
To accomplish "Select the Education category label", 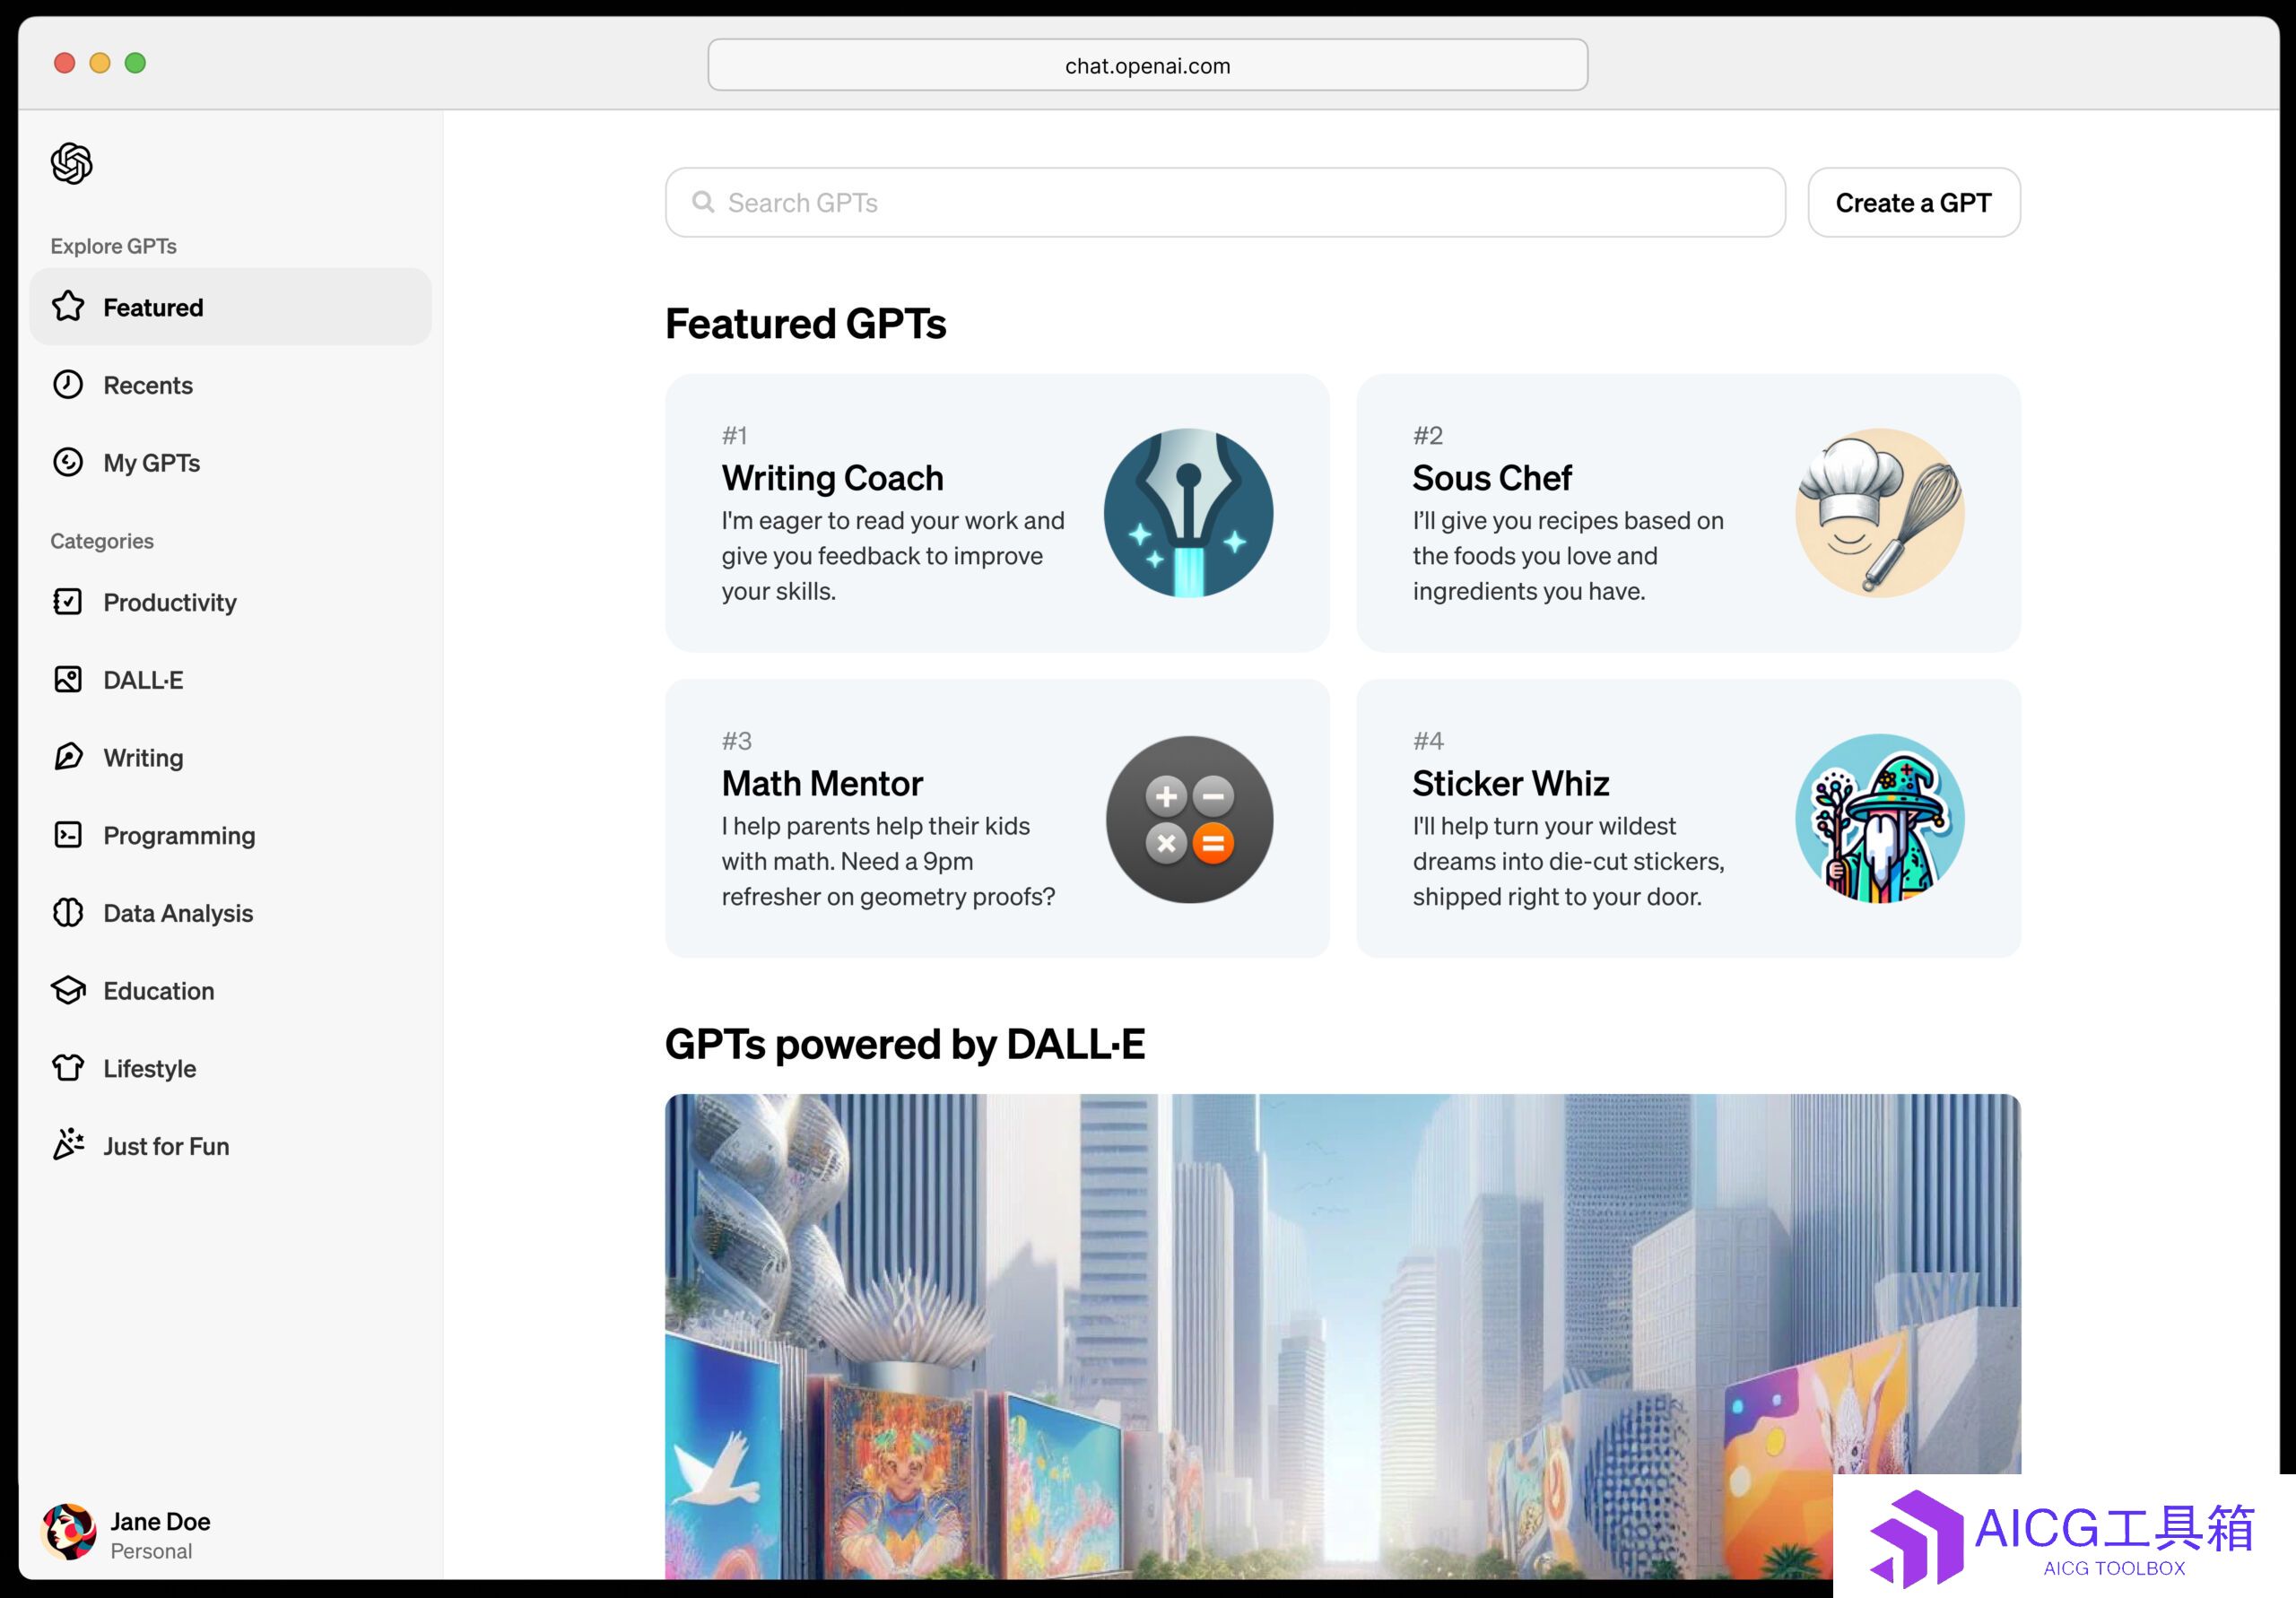I will pos(159,991).
